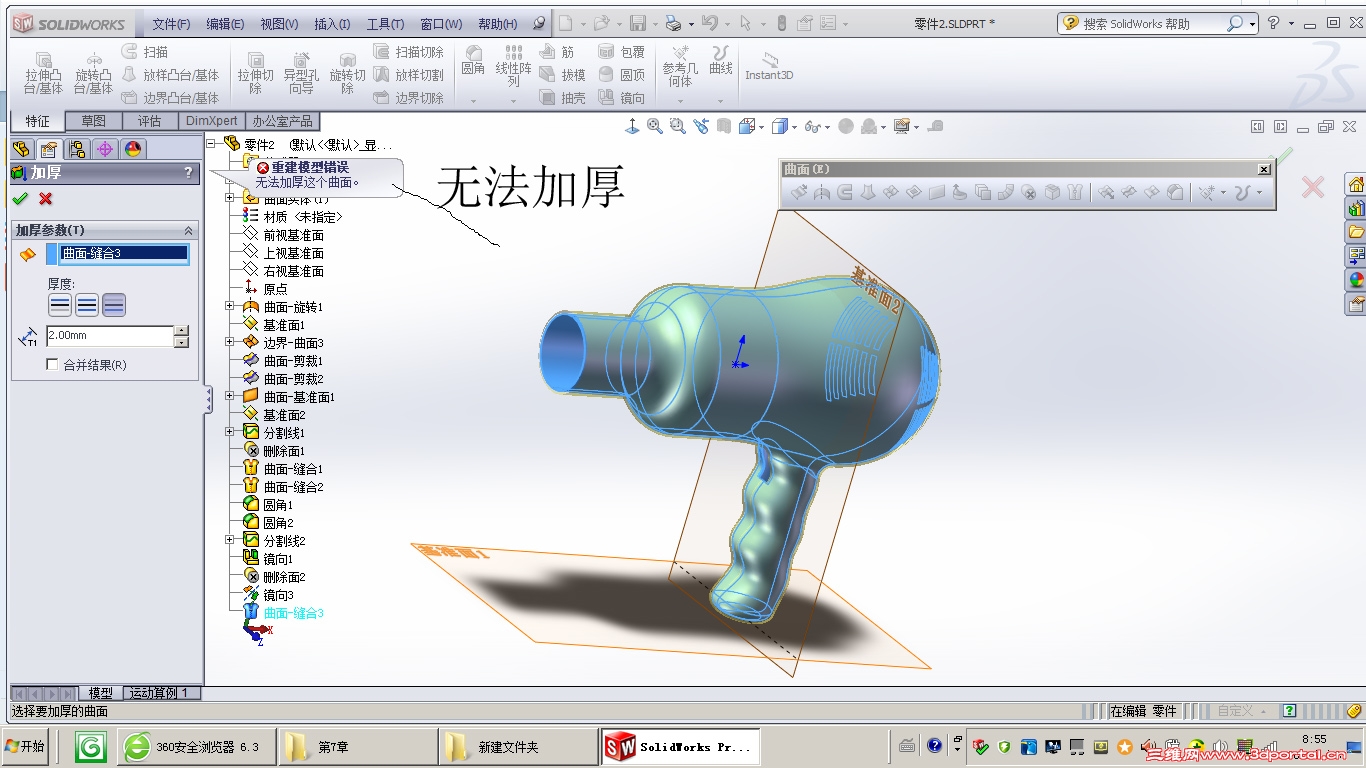The height and width of the screenshot is (768, 1366).
Task: Click the 拉伸切除 extruded cut tool
Action: click(x=255, y=74)
